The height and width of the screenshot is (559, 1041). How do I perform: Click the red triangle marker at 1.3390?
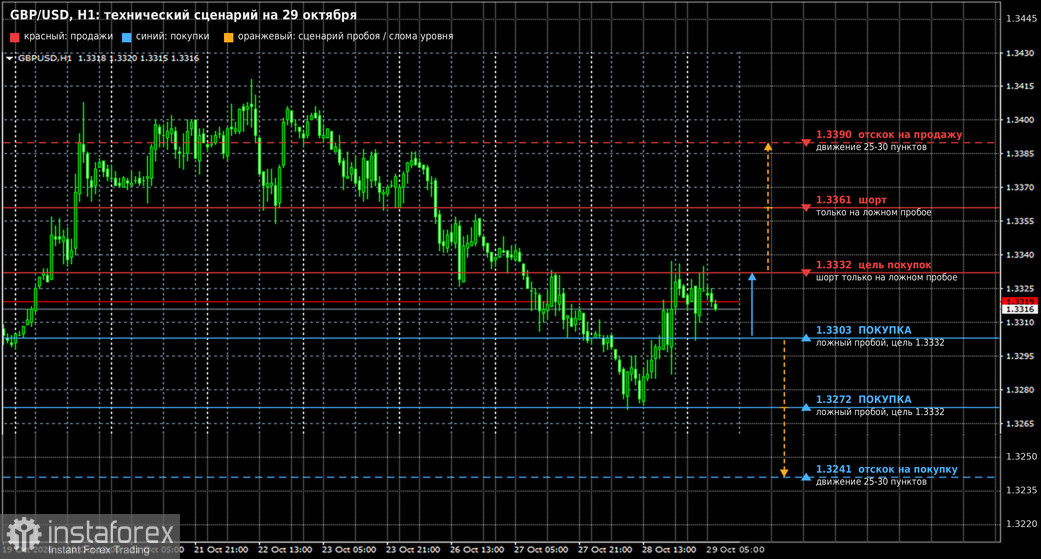[x=806, y=143]
